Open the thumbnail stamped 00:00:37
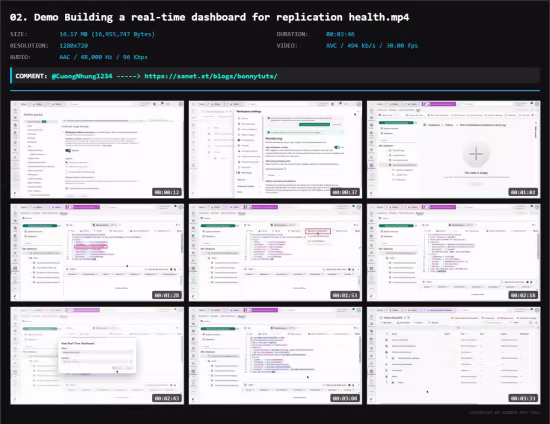The width and height of the screenshot is (550, 424). pyautogui.click(x=275, y=149)
